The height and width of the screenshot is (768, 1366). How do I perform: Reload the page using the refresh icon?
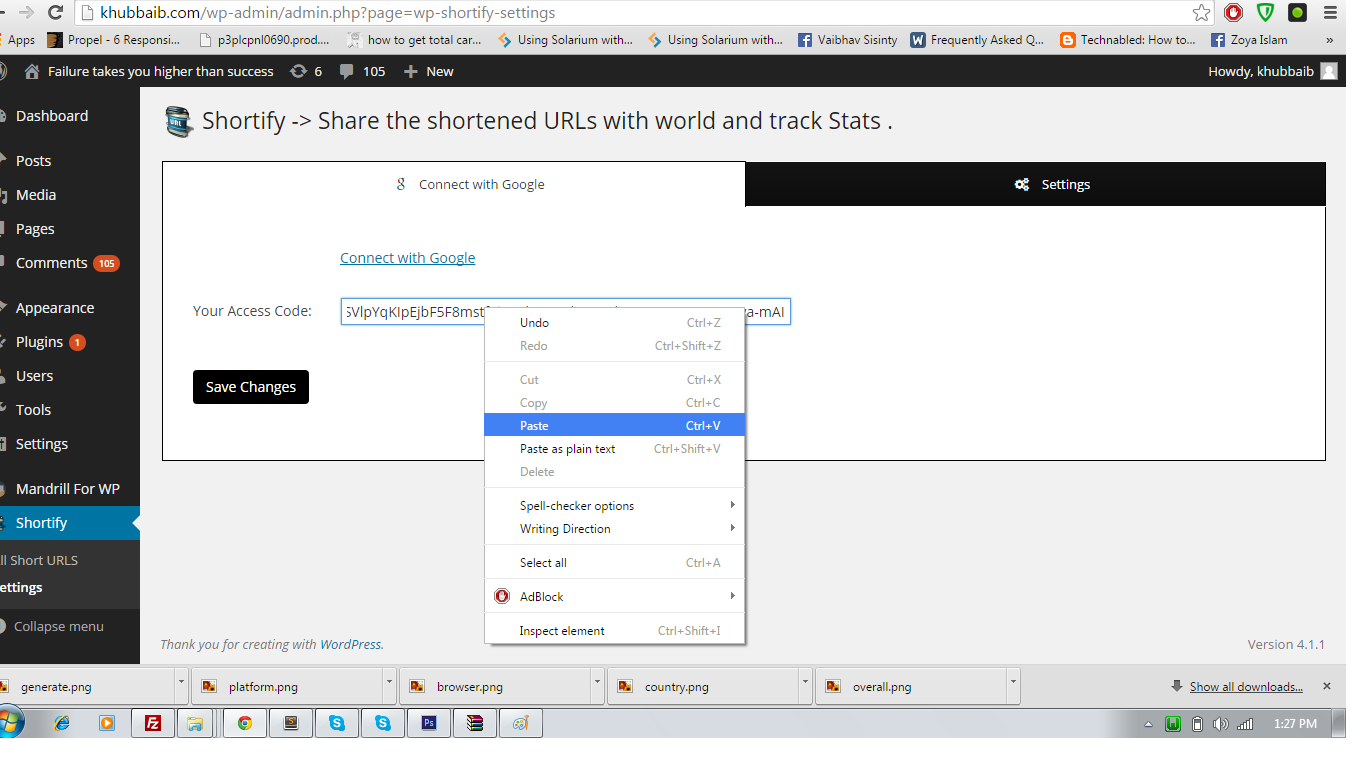pos(56,13)
